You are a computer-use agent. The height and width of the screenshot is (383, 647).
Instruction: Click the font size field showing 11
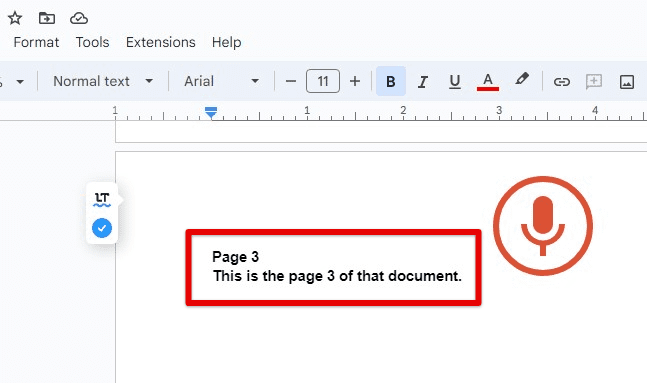pyautogui.click(x=323, y=81)
